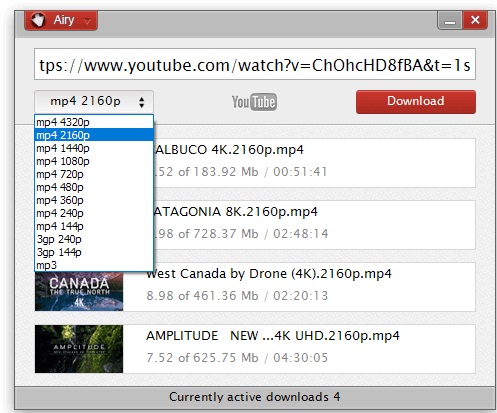497x413 pixels.
Task: Click the Amplitude video thumbnail
Action: tap(79, 349)
